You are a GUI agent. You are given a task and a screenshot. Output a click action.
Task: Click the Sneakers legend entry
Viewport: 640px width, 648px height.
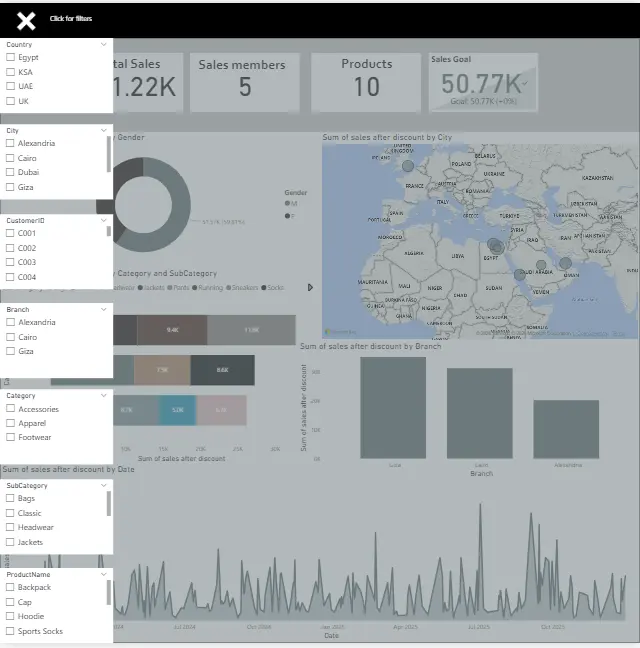click(242, 287)
